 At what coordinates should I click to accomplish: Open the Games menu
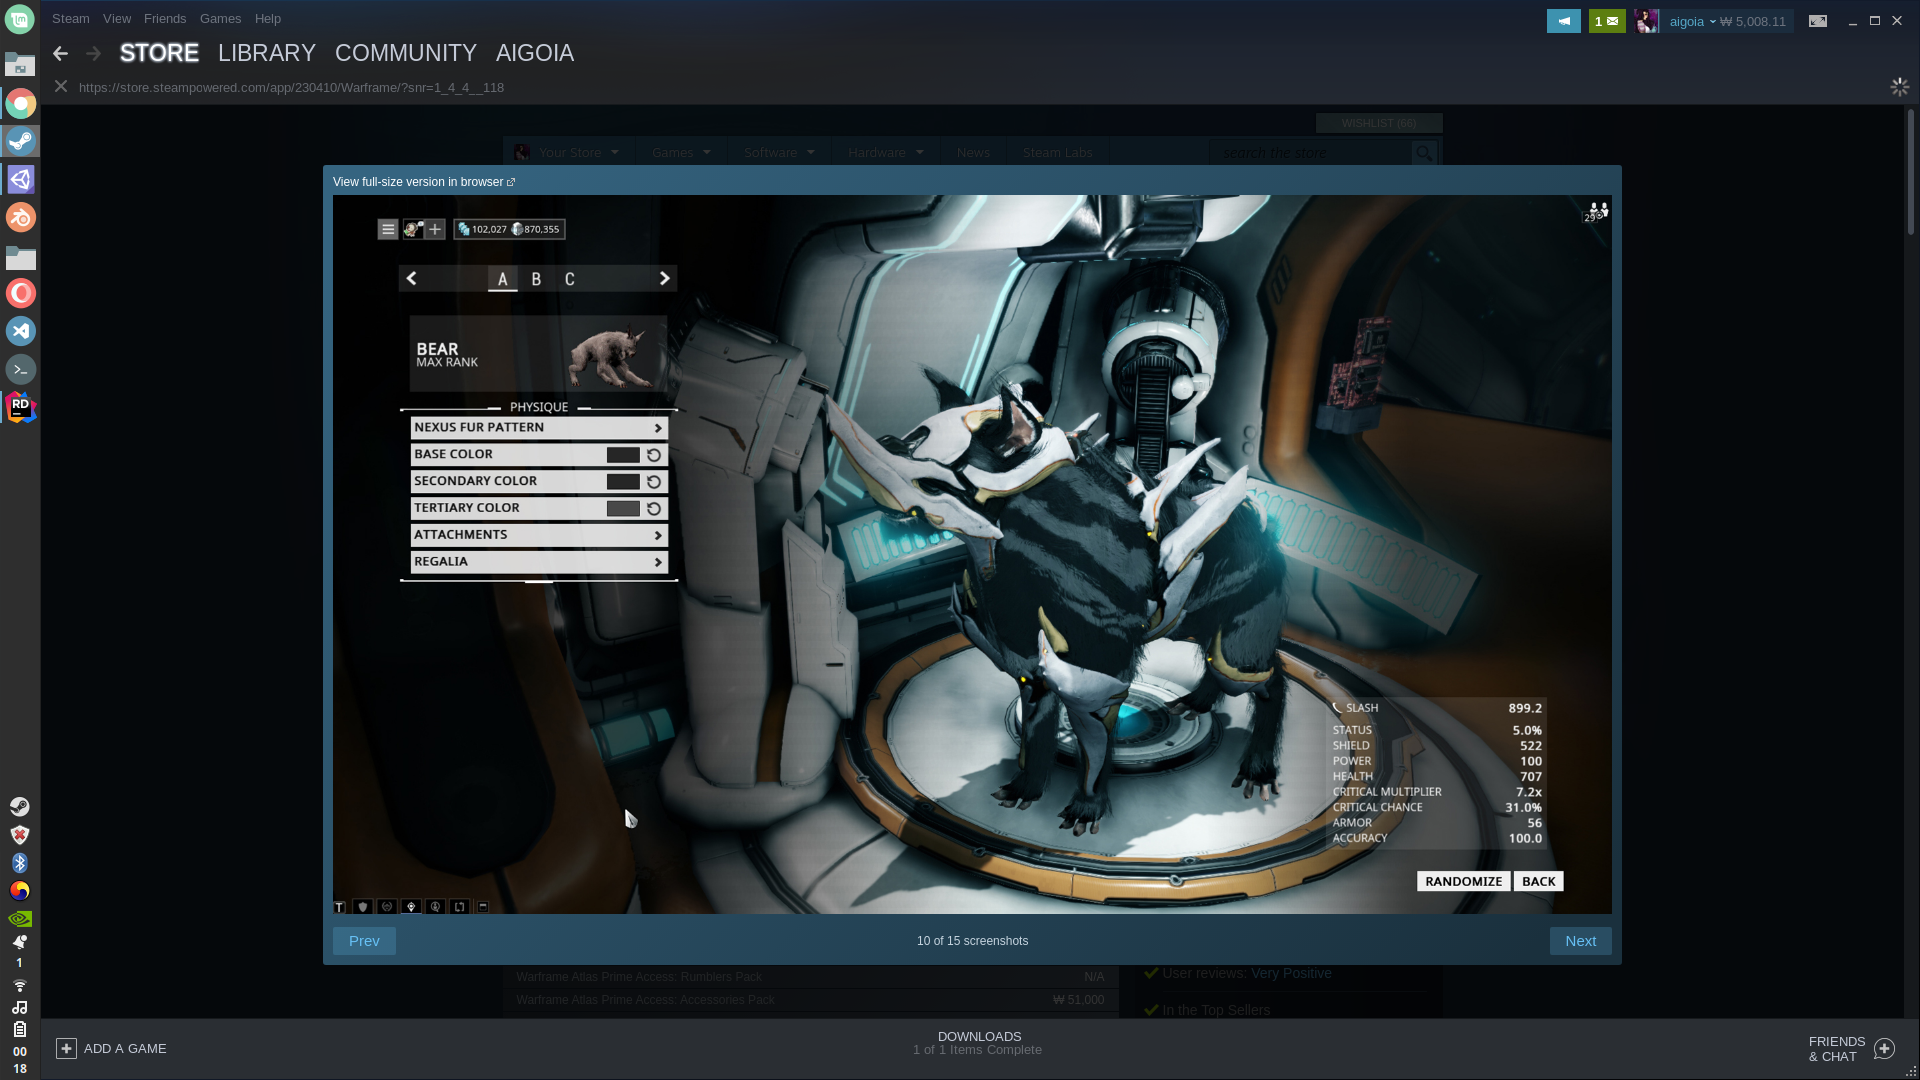(220, 19)
